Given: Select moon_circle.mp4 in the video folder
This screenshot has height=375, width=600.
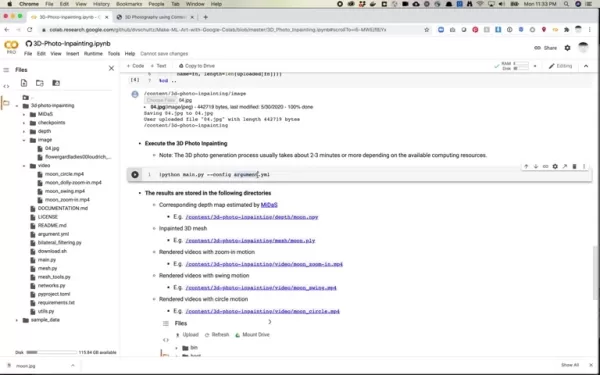Looking at the screenshot, I should (64, 174).
